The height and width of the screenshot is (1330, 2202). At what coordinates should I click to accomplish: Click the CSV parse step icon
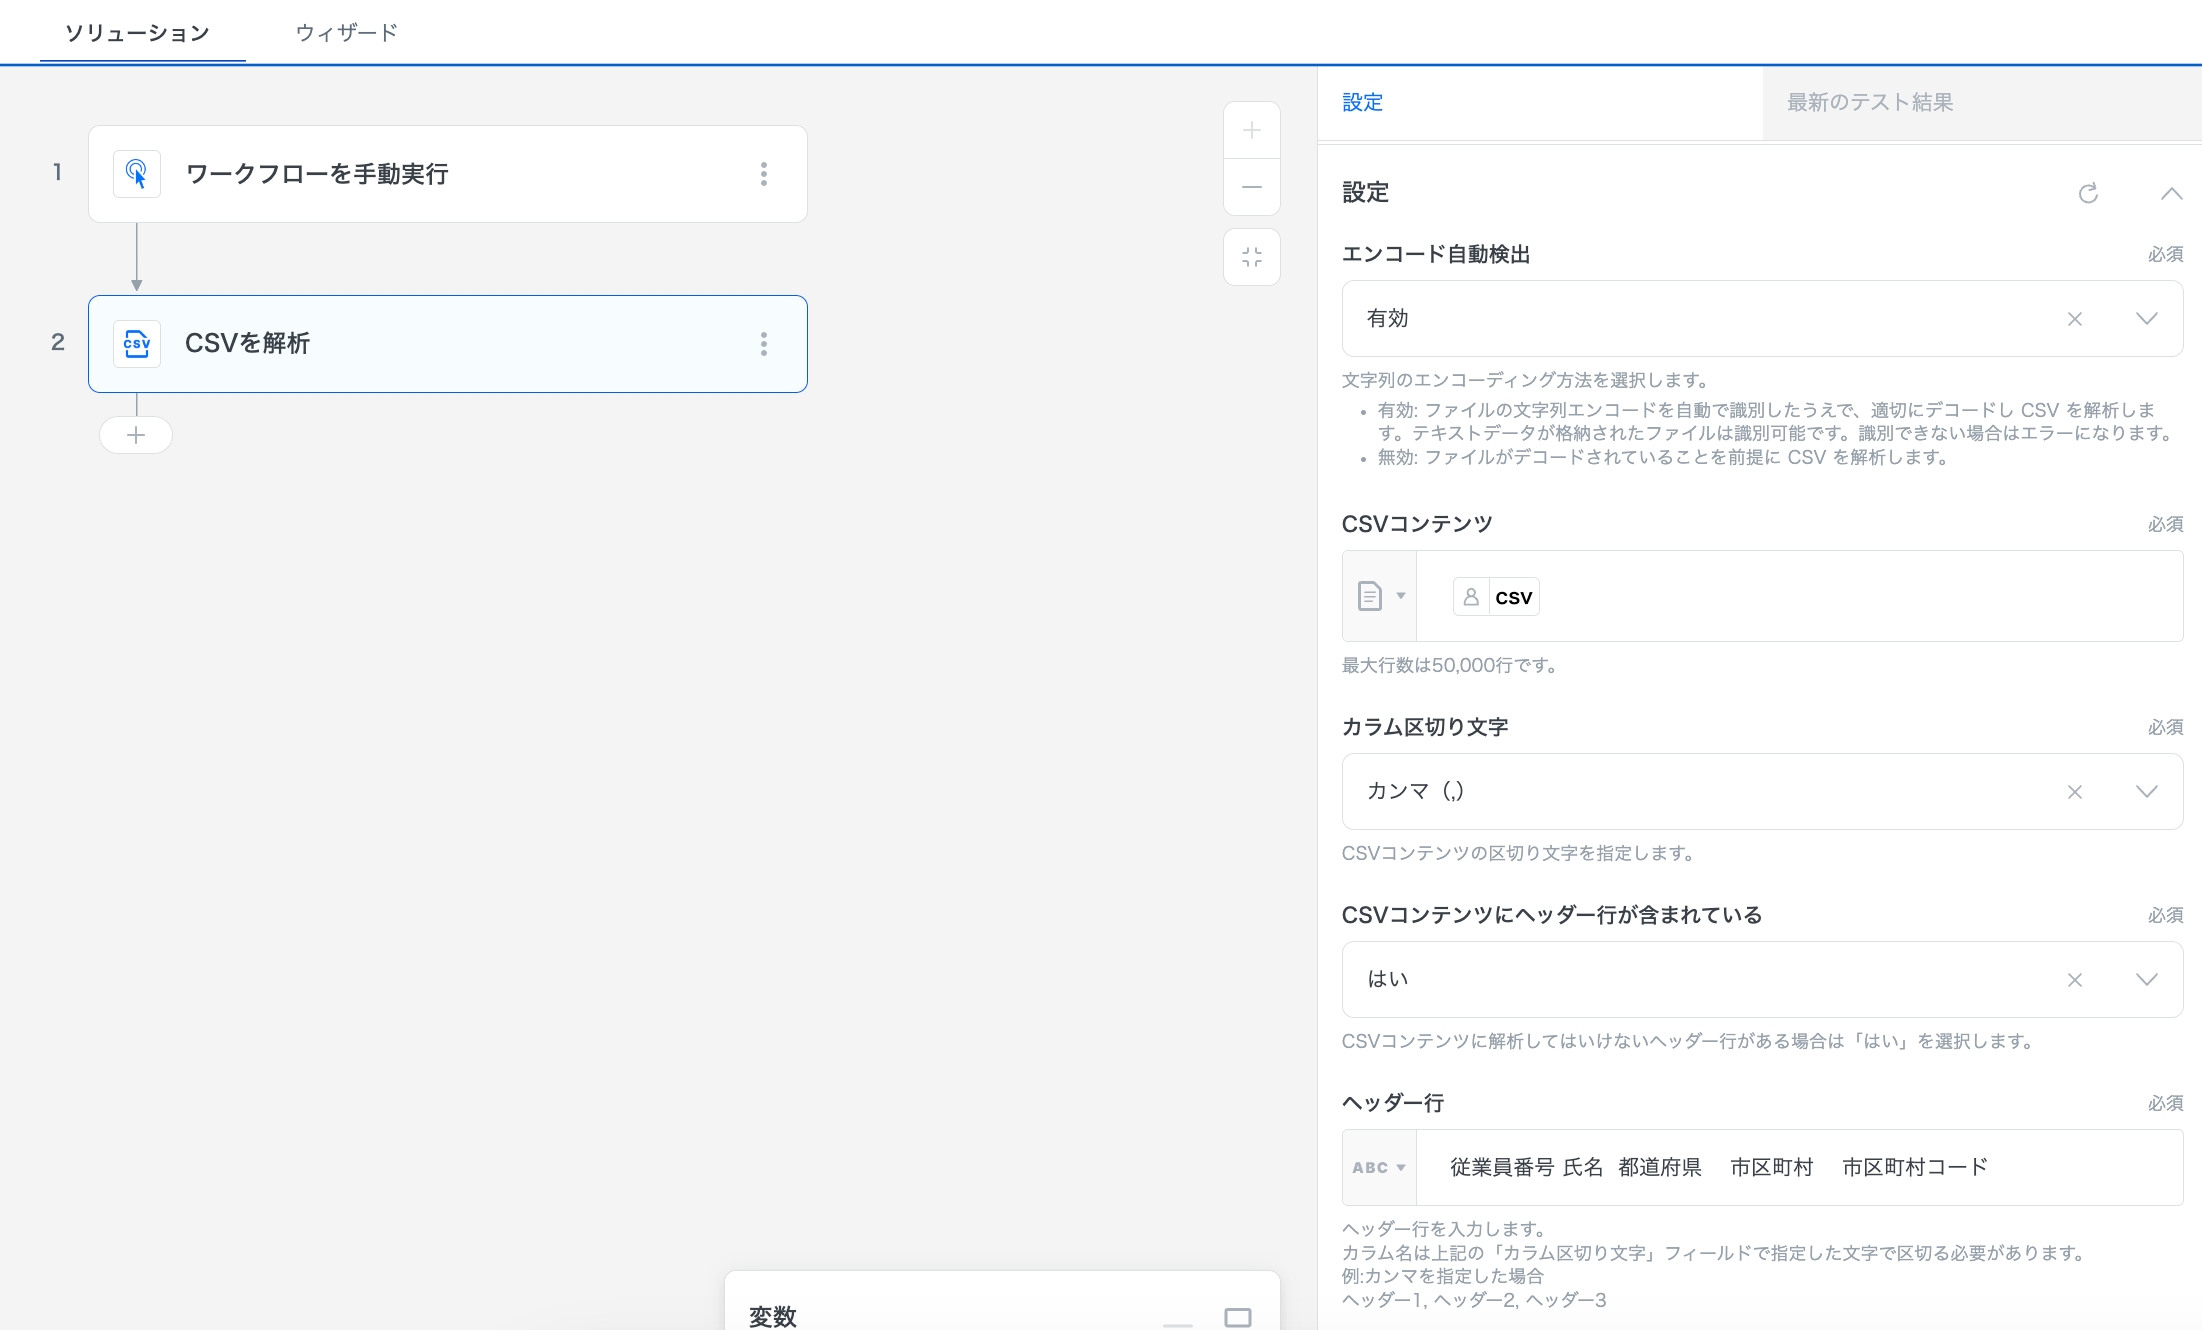(x=137, y=344)
